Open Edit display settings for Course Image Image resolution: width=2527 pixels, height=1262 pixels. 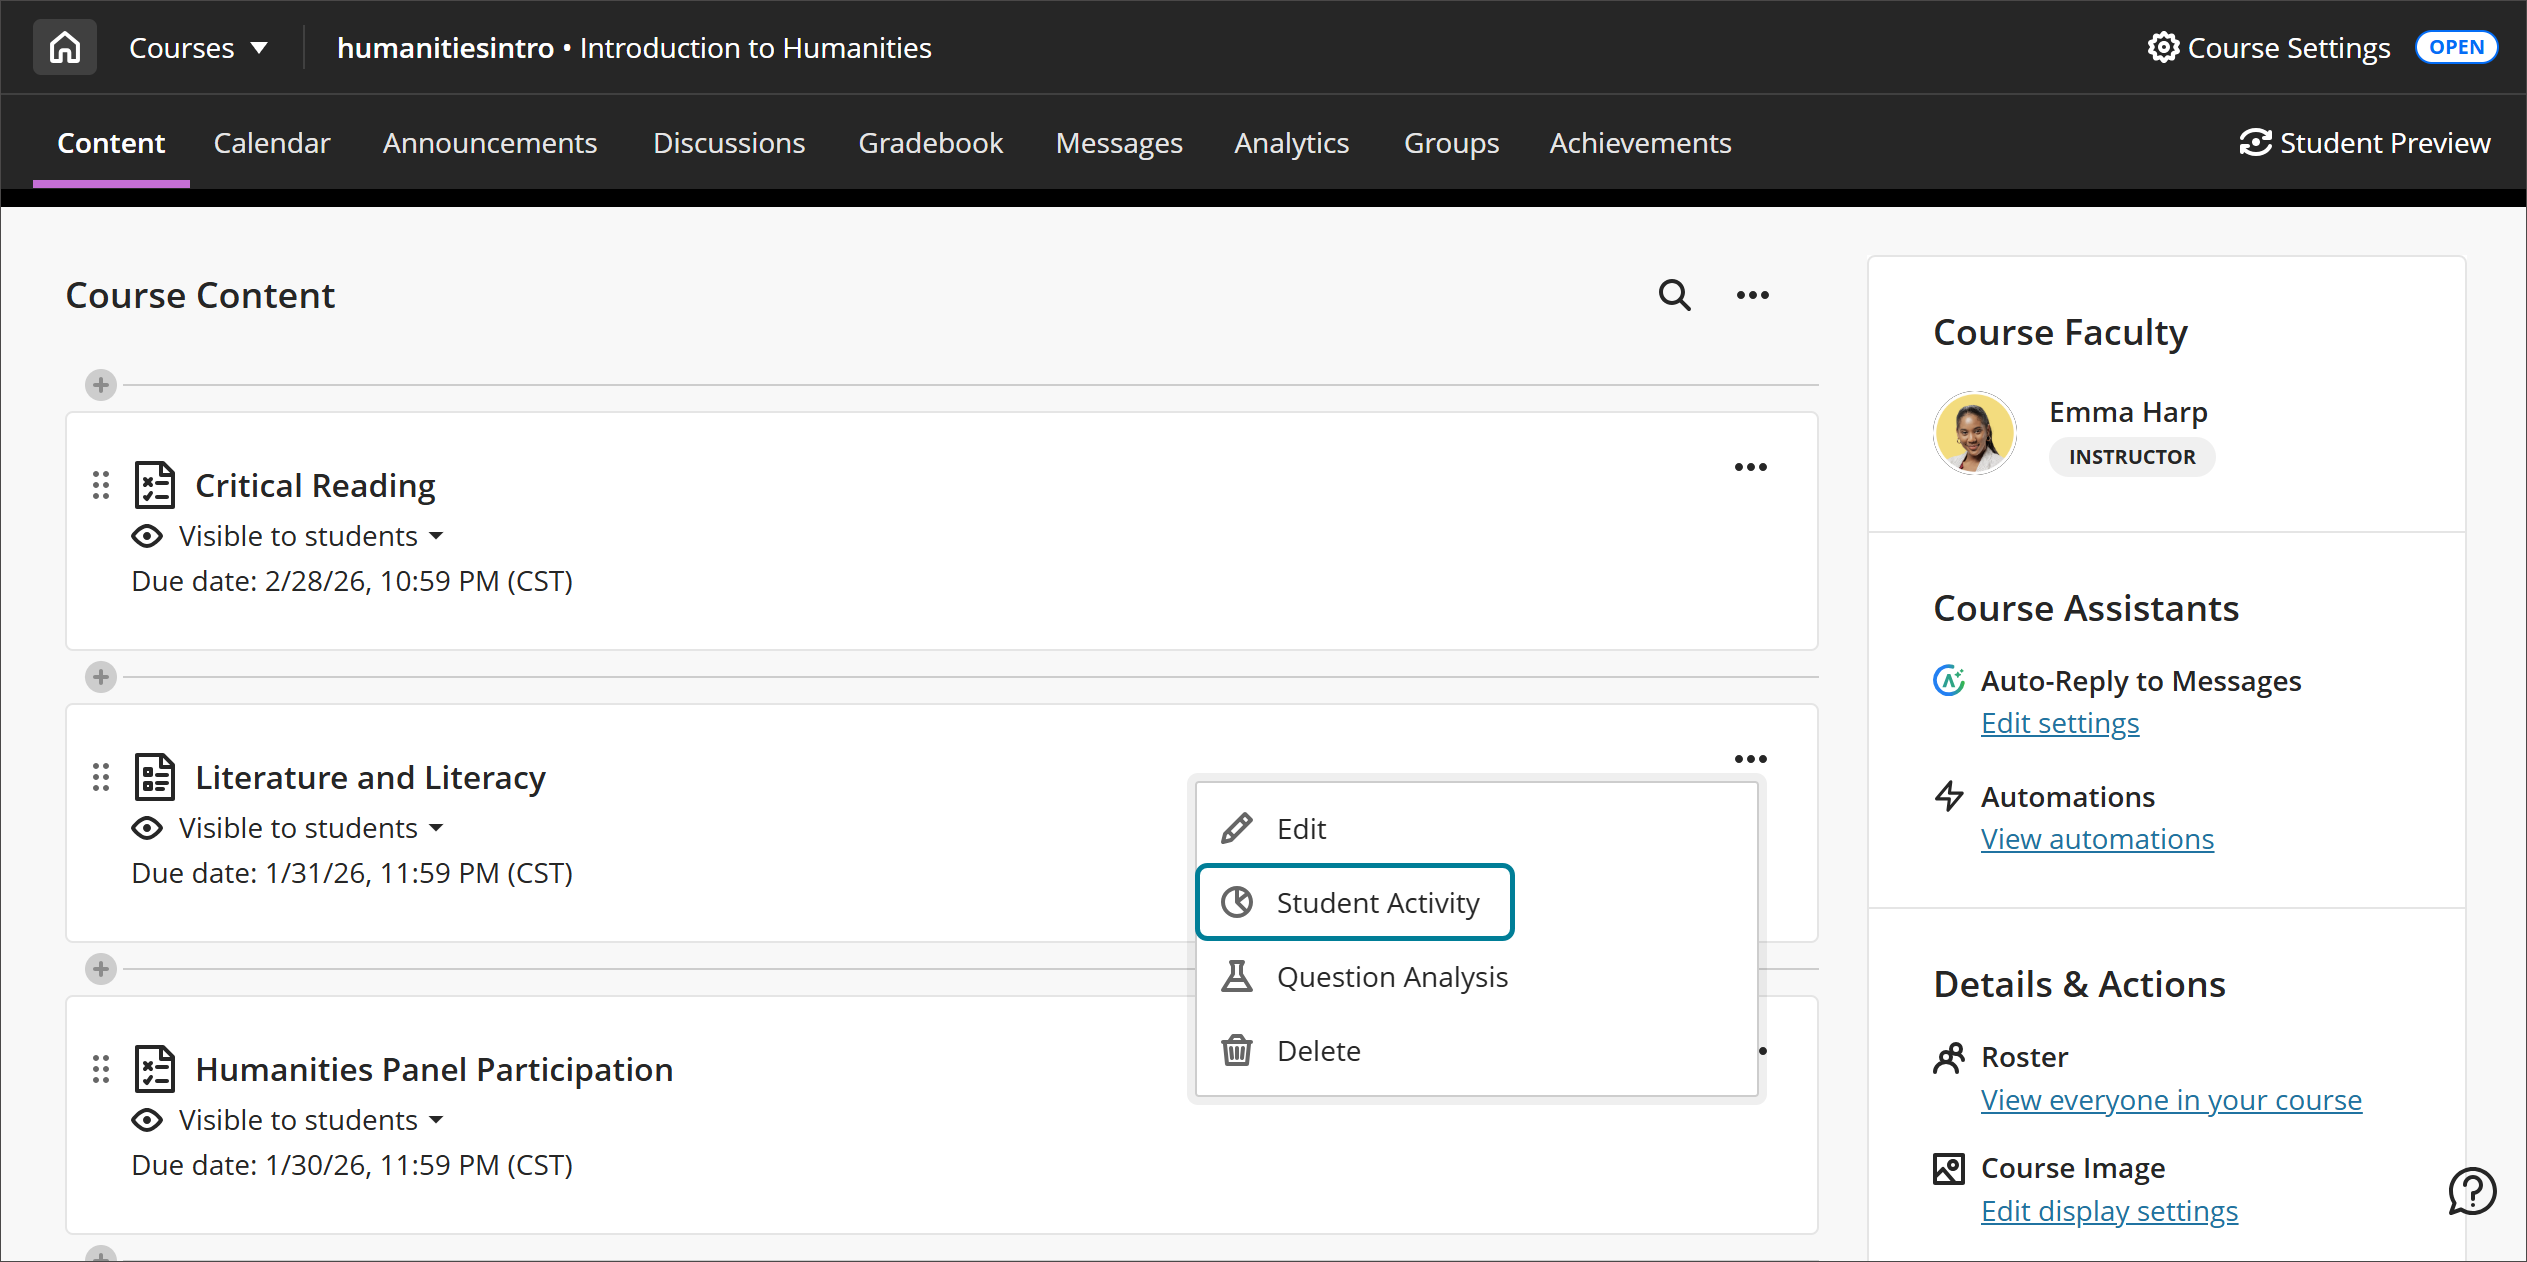[2109, 1211]
